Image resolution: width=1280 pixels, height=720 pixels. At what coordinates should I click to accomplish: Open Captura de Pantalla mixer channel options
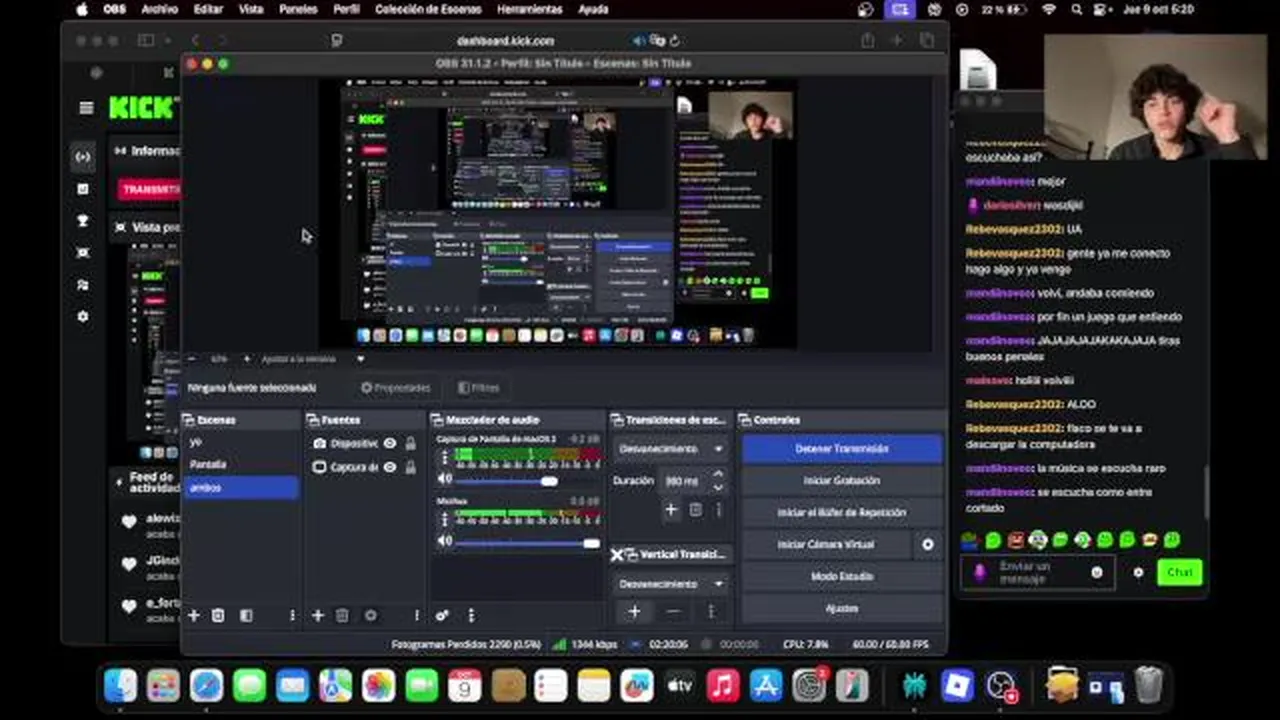[445, 459]
